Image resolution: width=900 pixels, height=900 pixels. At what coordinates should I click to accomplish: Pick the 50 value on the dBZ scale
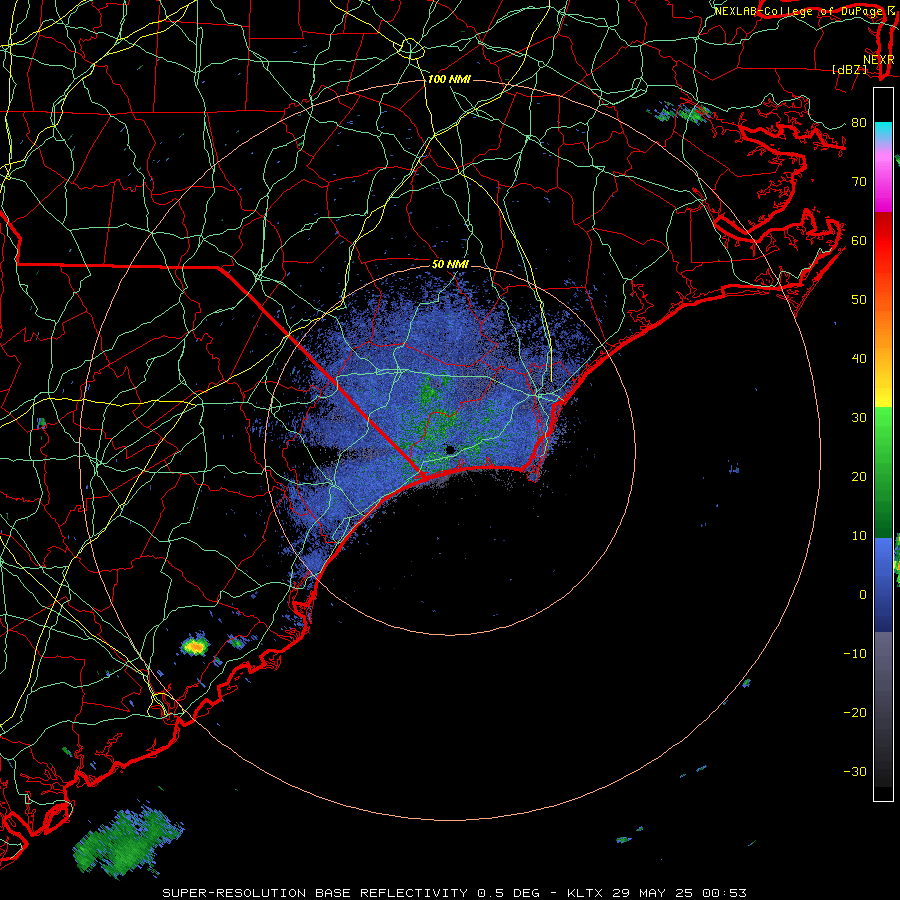tap(859, 300)
